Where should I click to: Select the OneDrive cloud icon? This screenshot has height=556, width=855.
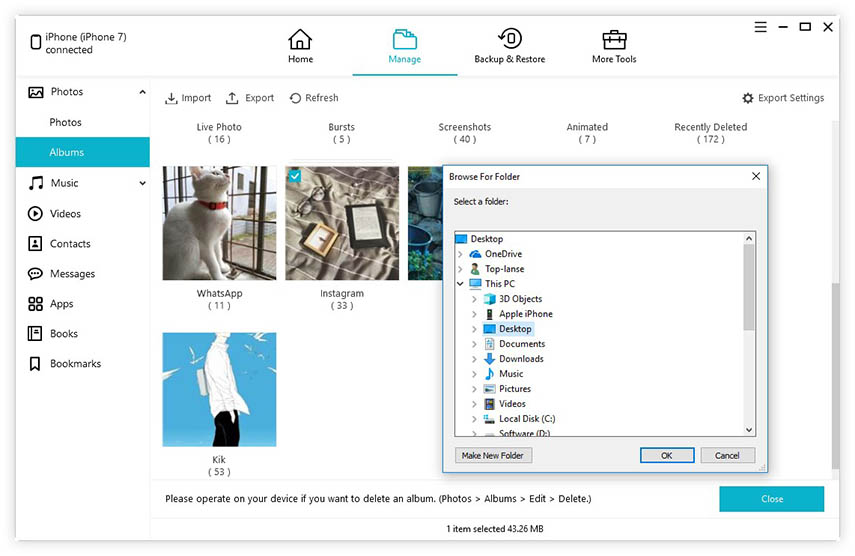(x=475, y=254)
